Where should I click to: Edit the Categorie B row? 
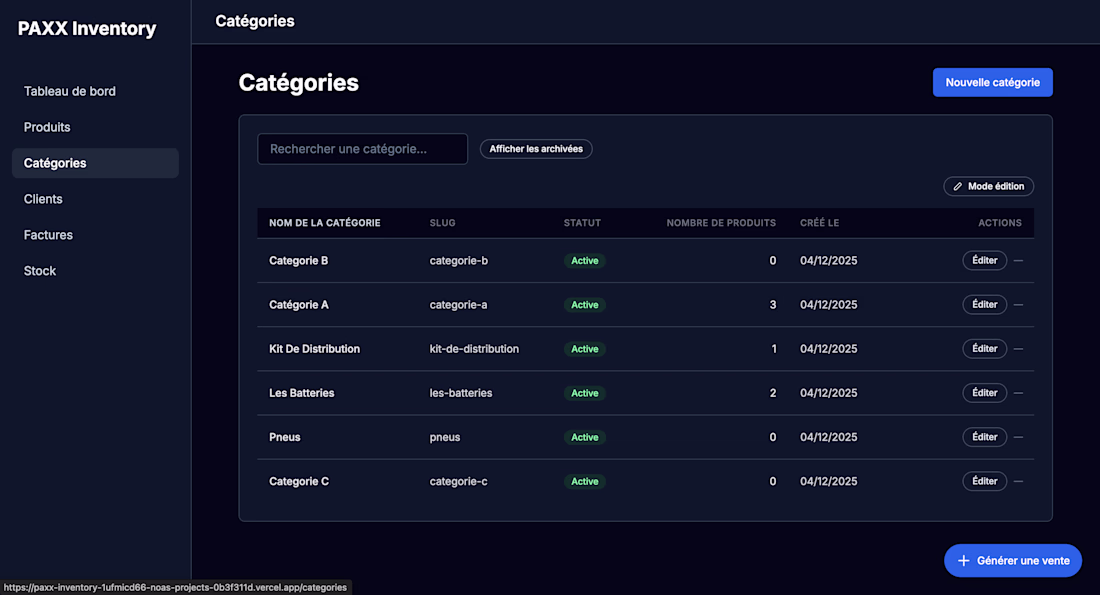pos(984,261)
